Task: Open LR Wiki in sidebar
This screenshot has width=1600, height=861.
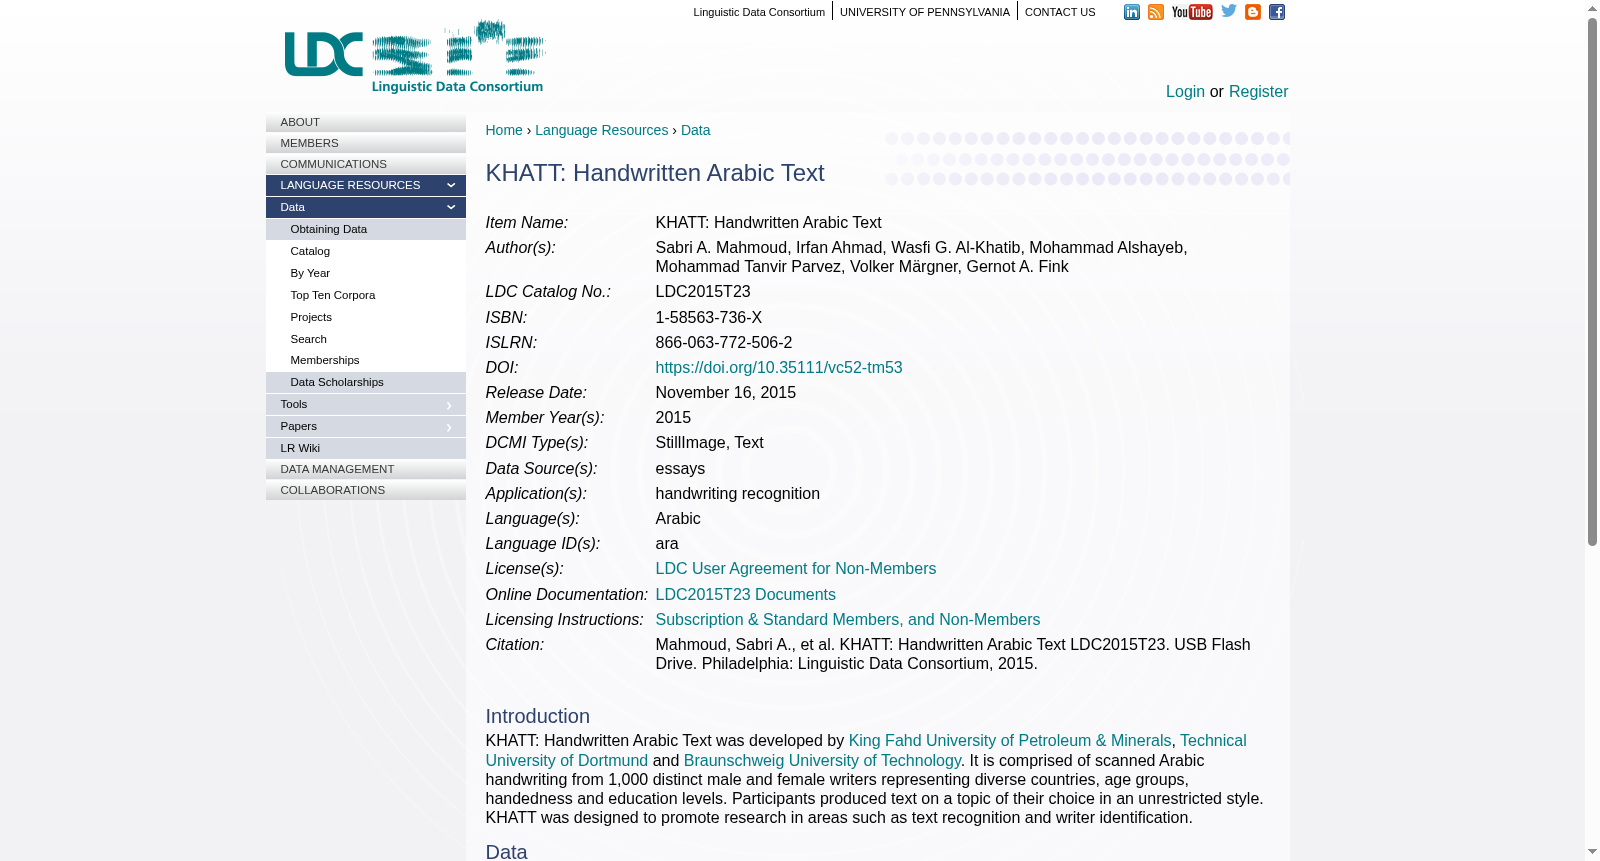Action: coord(366,448)
